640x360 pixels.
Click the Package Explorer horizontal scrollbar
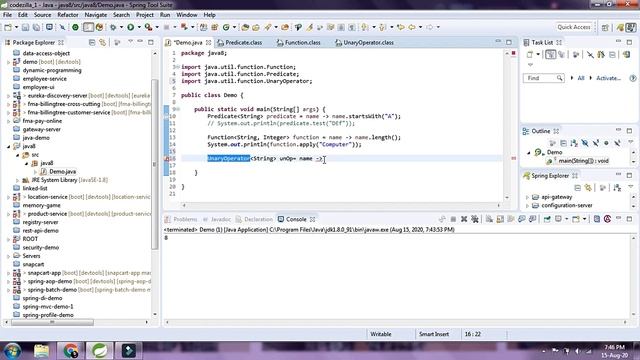pyautogui.click(x=52, y=322)
